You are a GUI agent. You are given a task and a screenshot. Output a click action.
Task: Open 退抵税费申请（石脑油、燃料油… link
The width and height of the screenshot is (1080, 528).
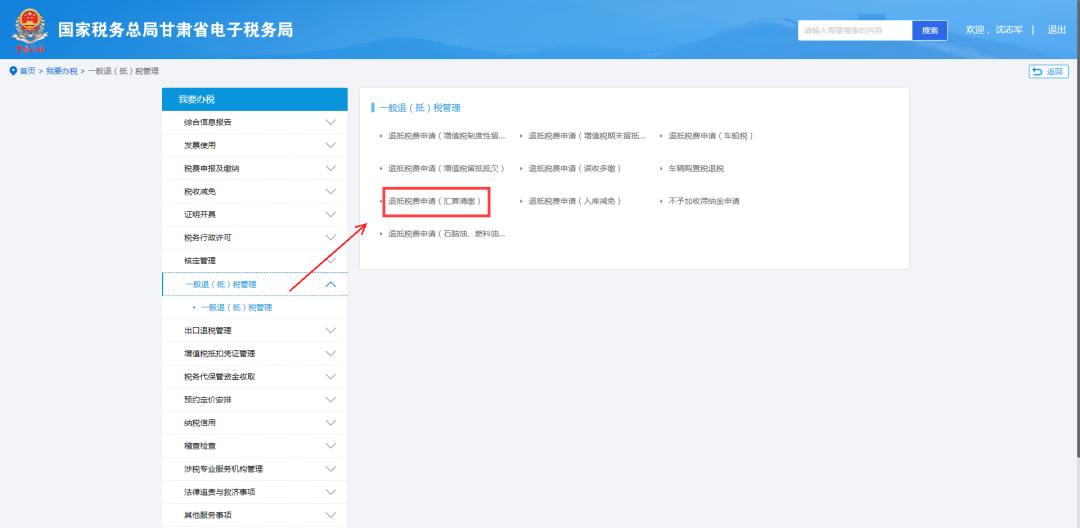click(446, 234)
